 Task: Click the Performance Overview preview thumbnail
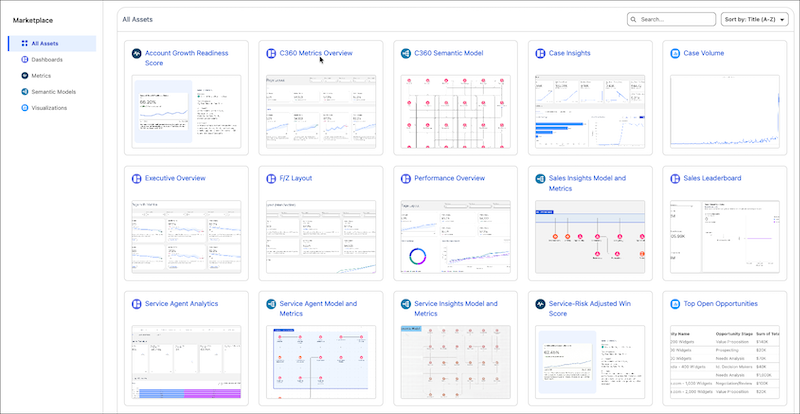tap(456, 237)
